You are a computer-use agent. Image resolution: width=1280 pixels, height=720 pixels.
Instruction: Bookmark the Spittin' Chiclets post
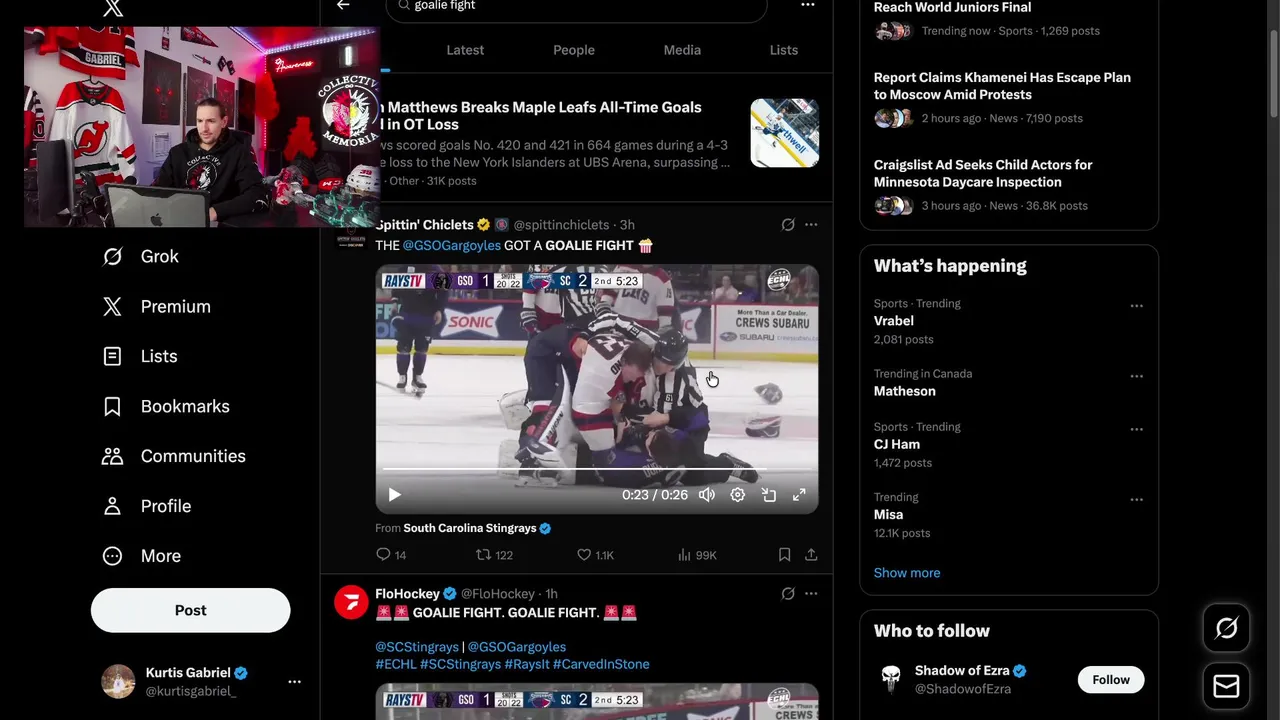point(785,555)
